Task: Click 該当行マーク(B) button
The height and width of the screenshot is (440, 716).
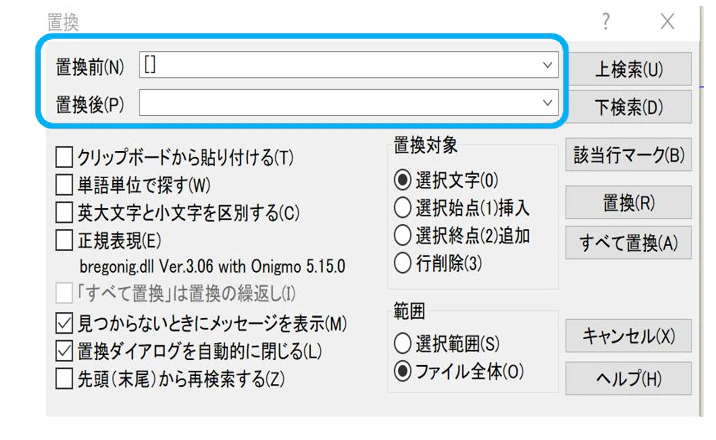Action: 628,155
